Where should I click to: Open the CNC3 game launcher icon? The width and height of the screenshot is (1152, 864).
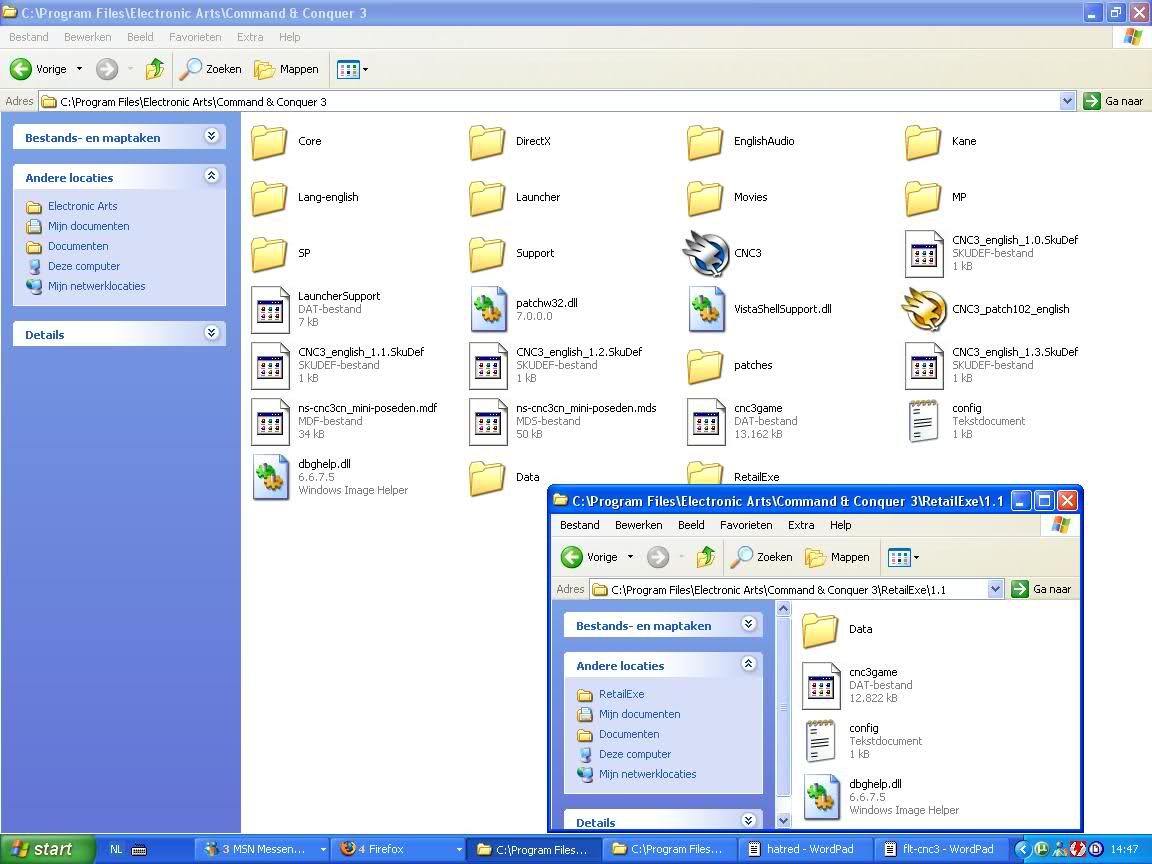click(x=706, y=254)
